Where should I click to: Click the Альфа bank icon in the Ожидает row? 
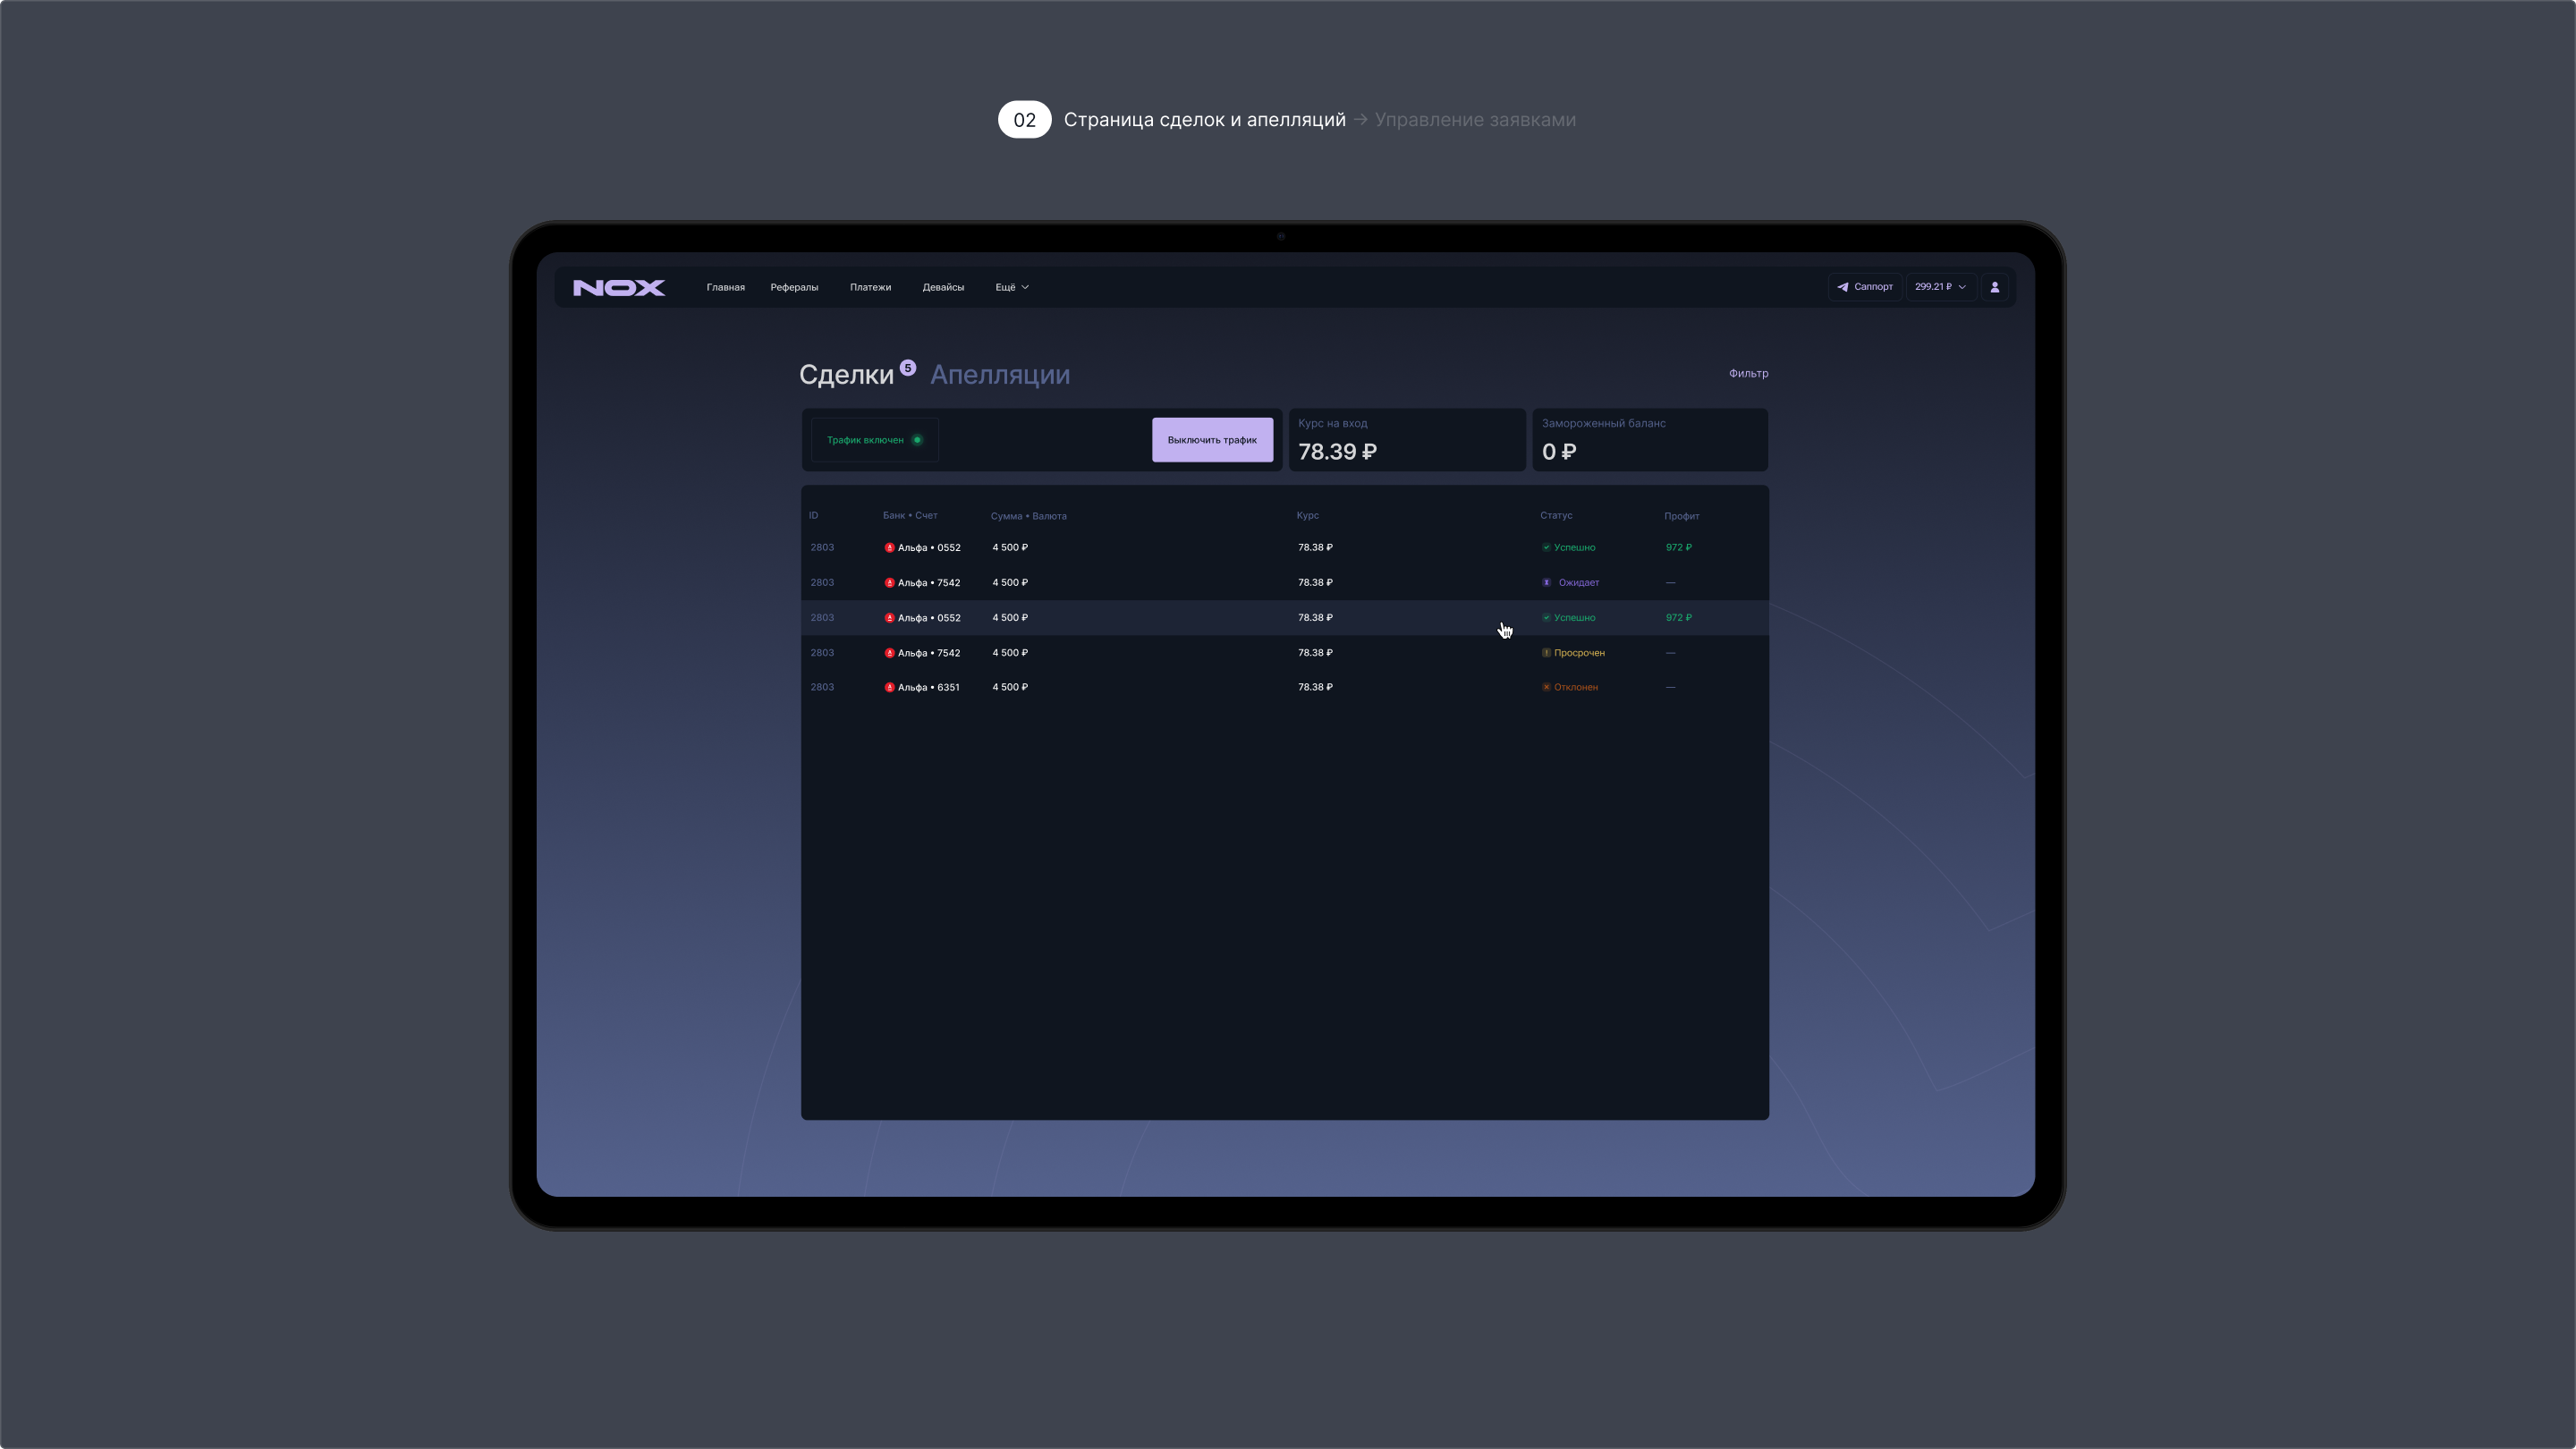889,582
